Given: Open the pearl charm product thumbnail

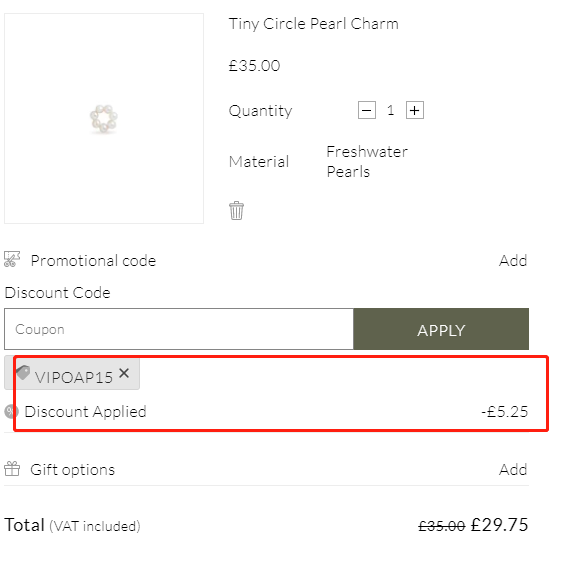Looking at the screenshot, I should pos(104,119).
